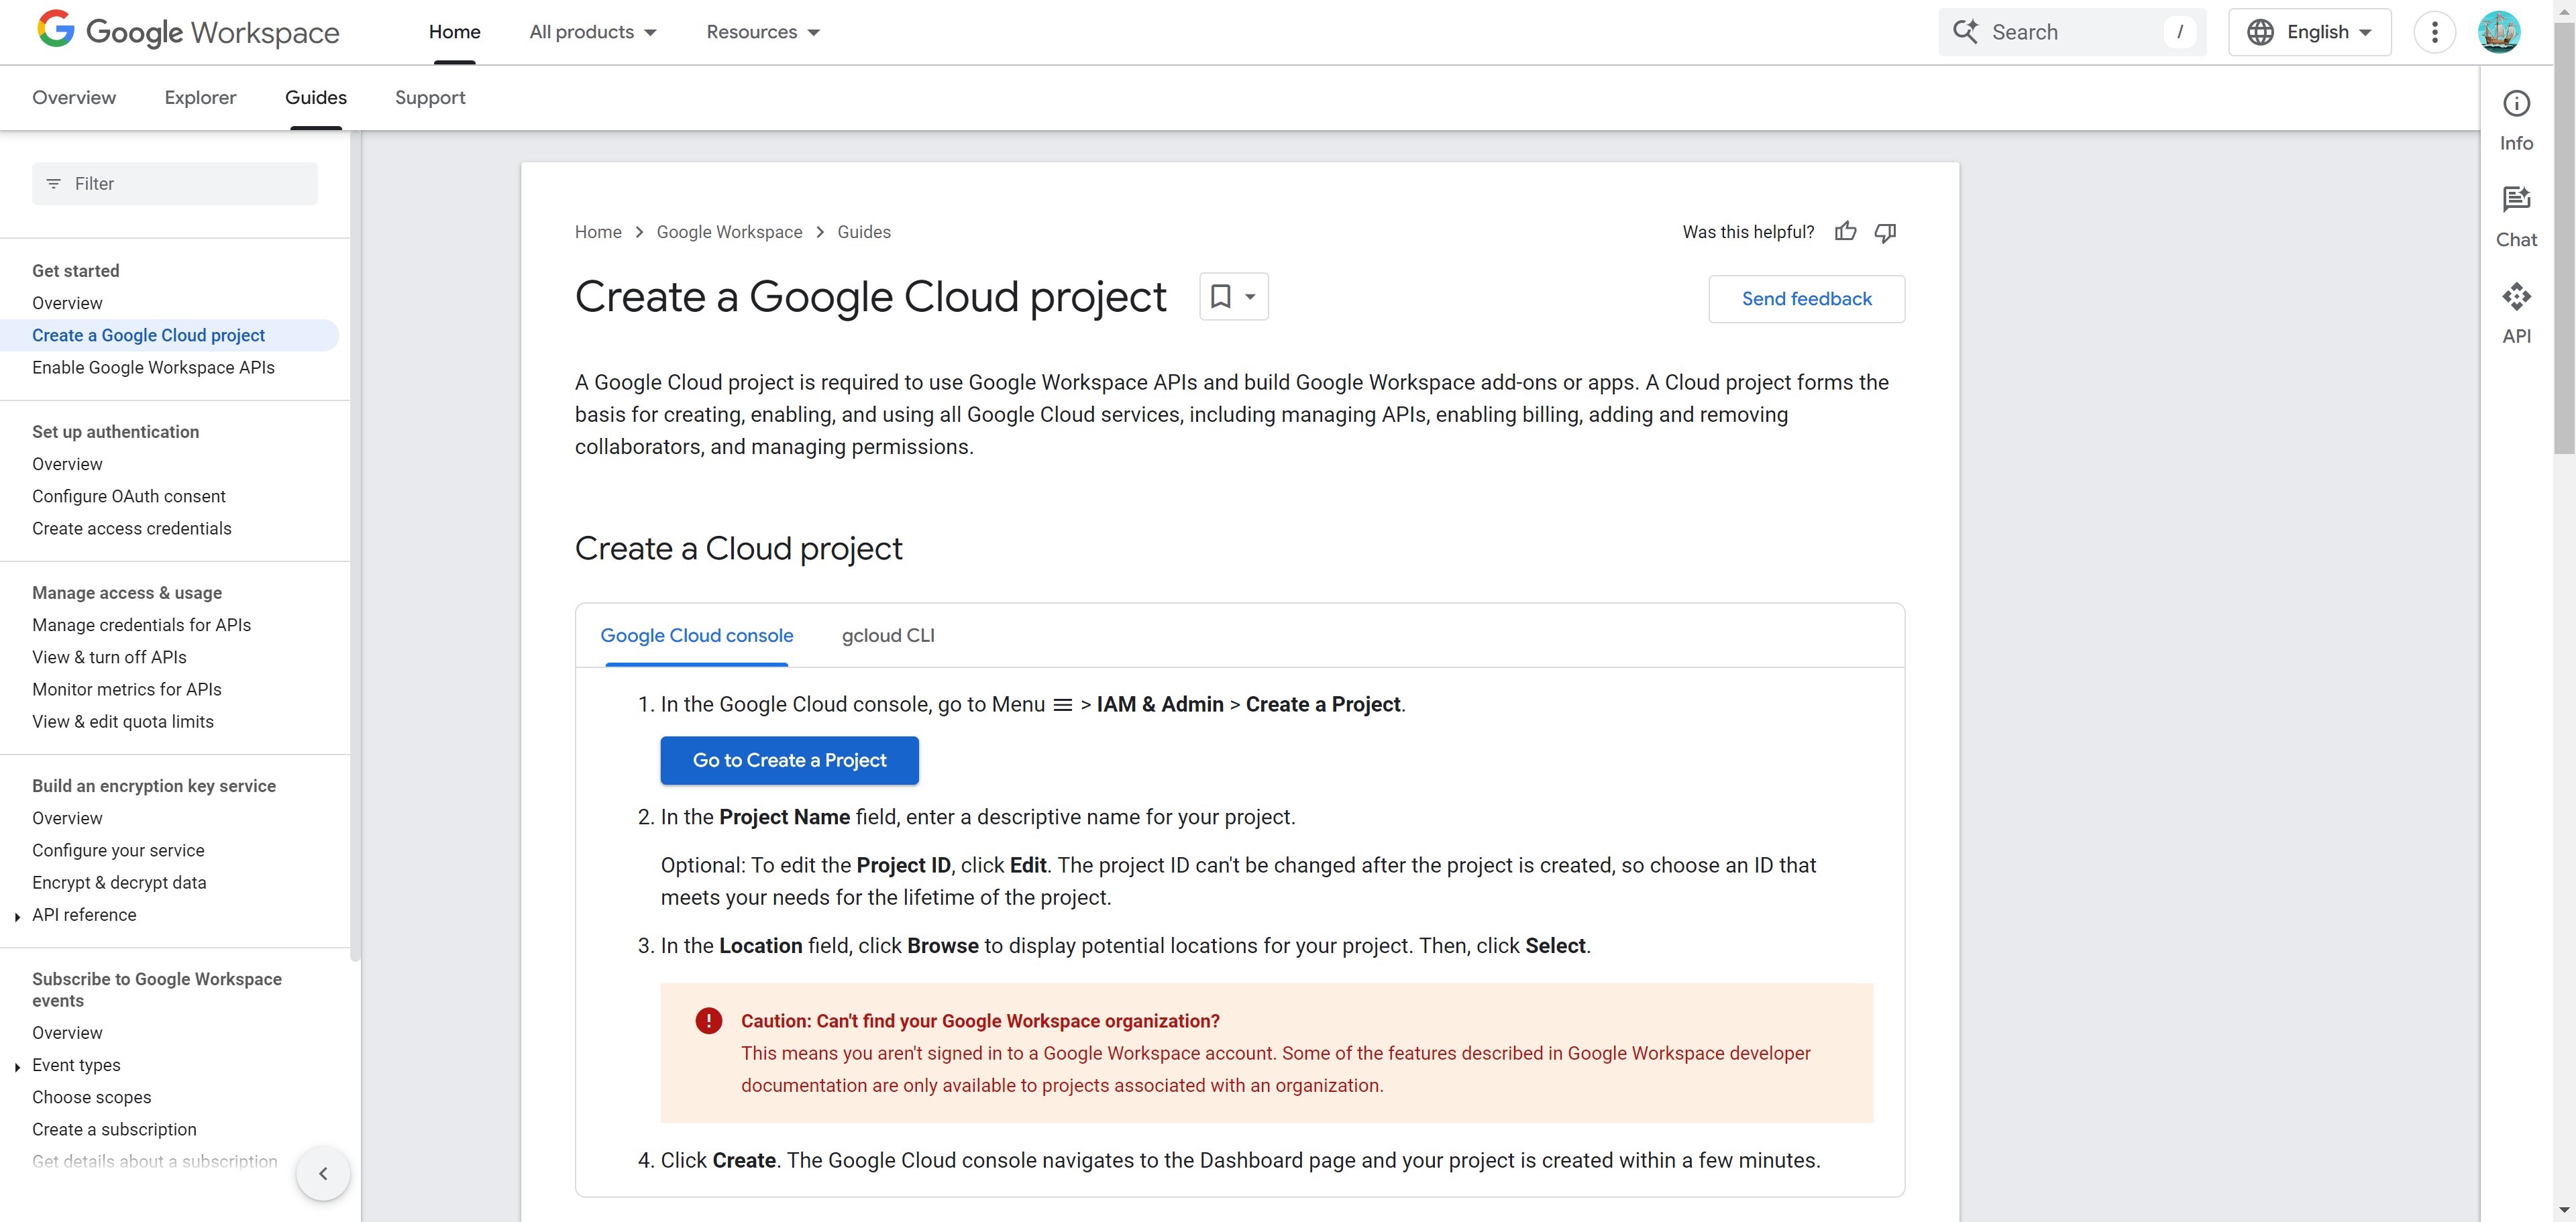Expand the API reference tree item

click(x=17, y=916)
